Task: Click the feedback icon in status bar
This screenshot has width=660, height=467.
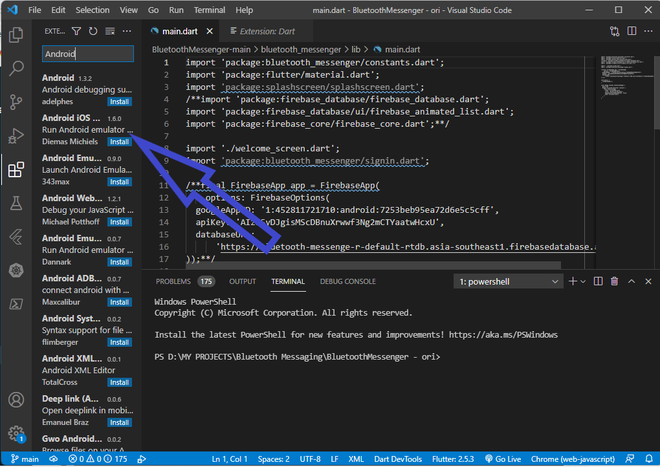Action: [630, 459]
